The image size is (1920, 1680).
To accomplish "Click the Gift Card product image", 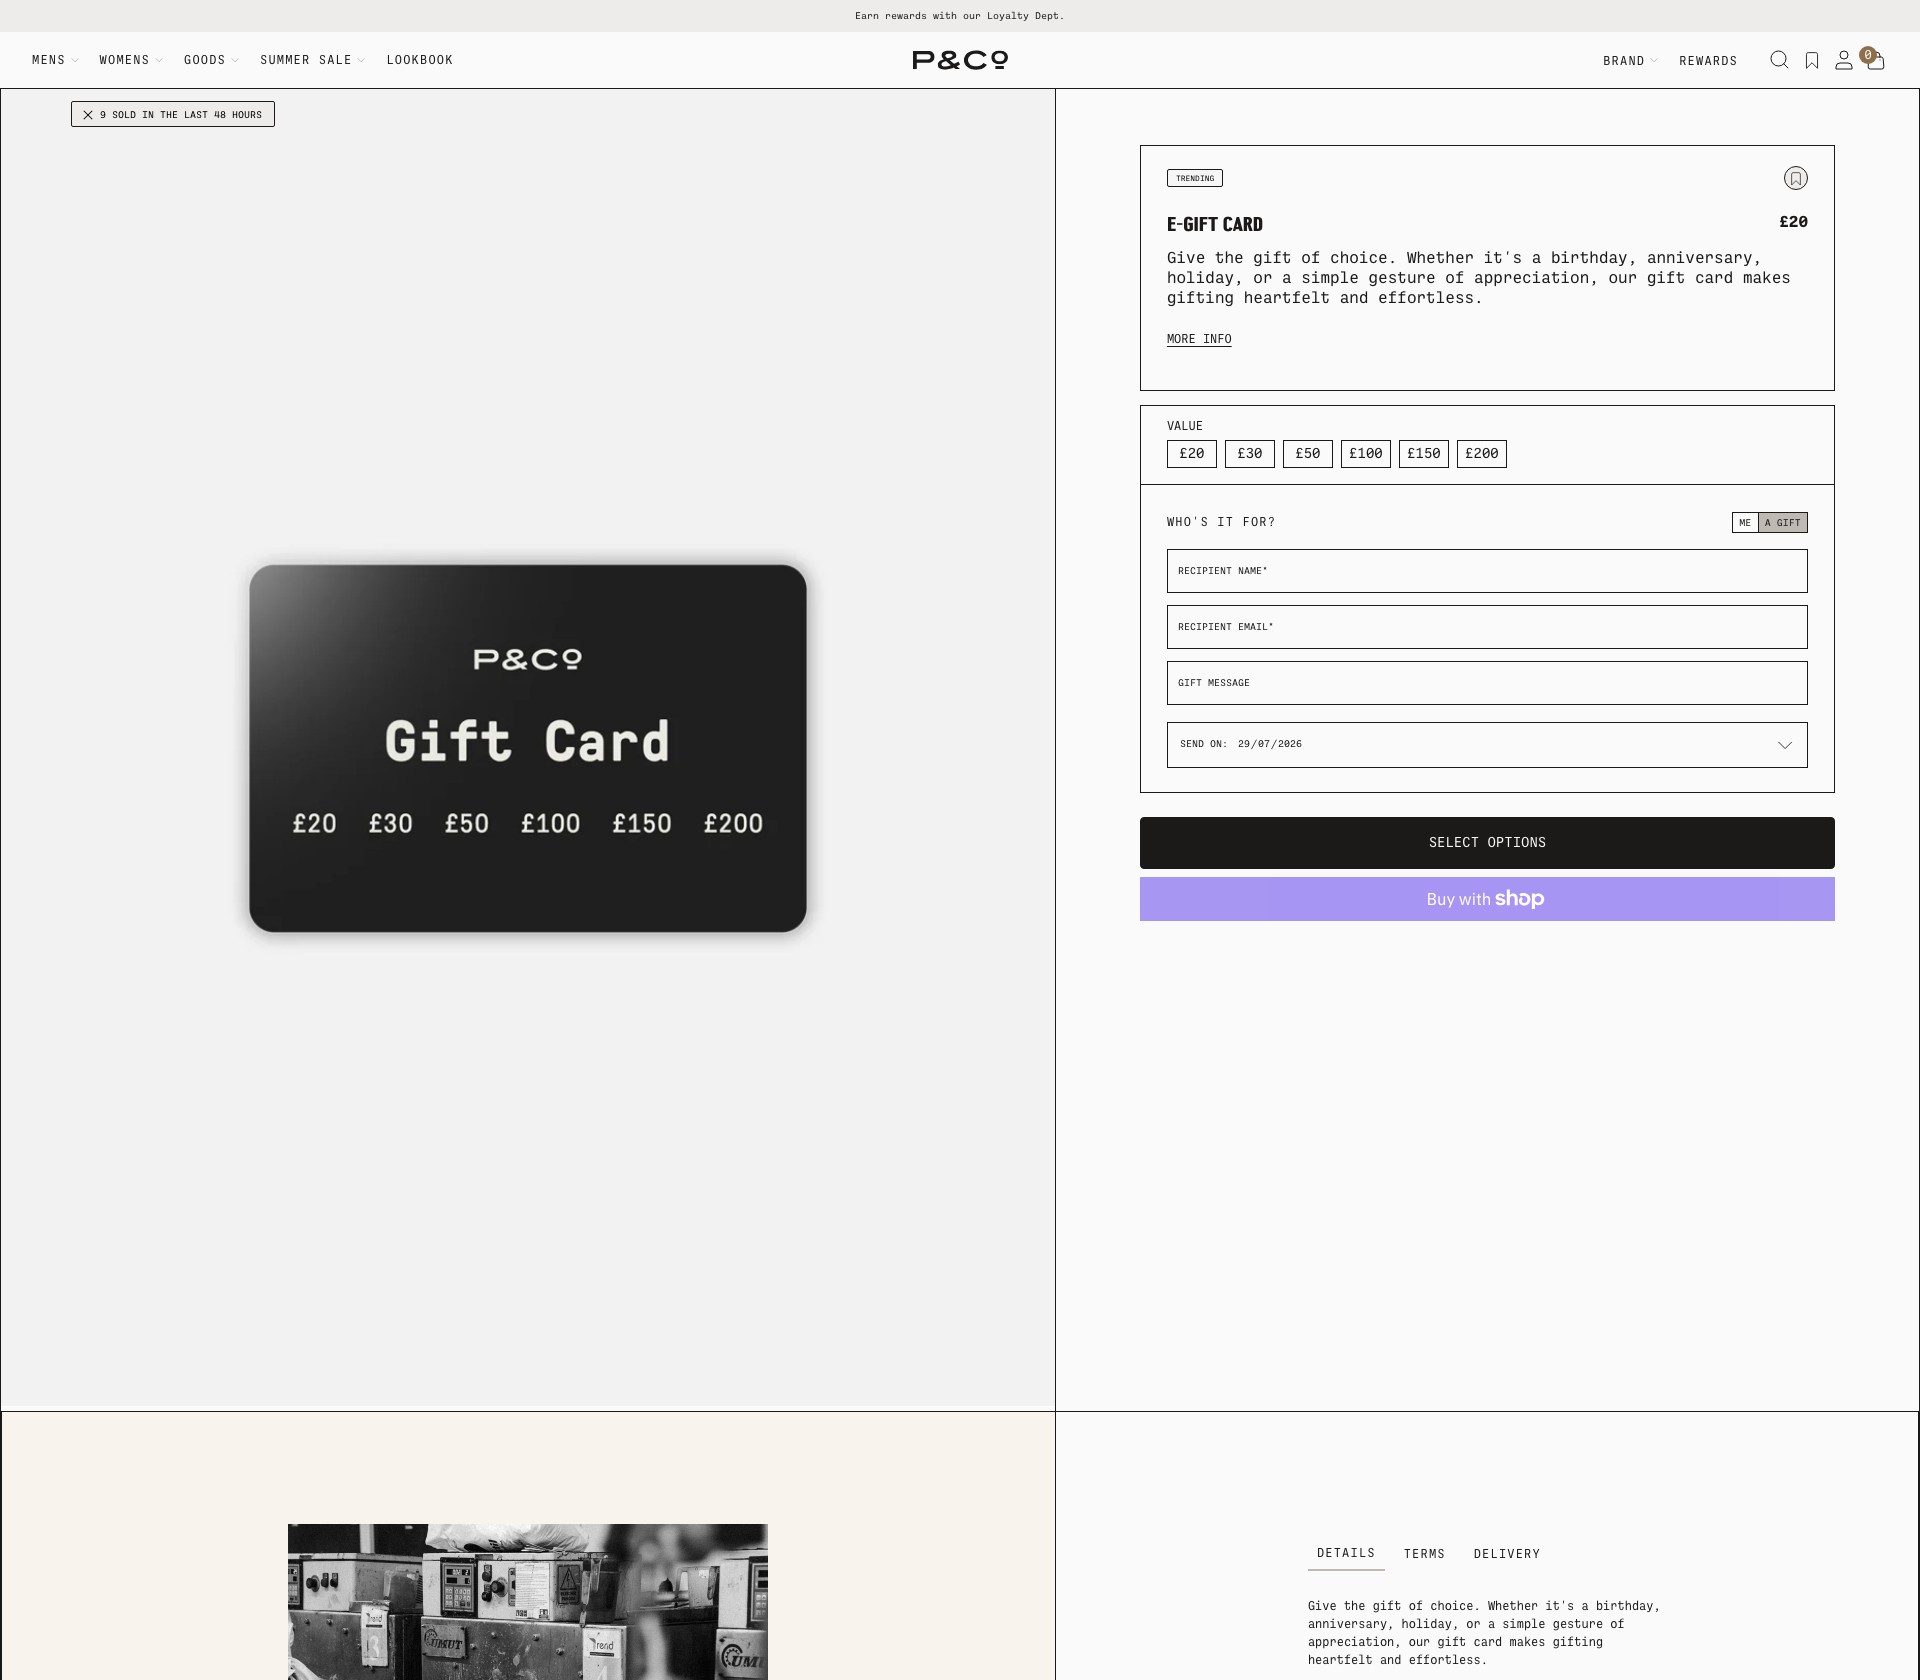I will 528,748.
